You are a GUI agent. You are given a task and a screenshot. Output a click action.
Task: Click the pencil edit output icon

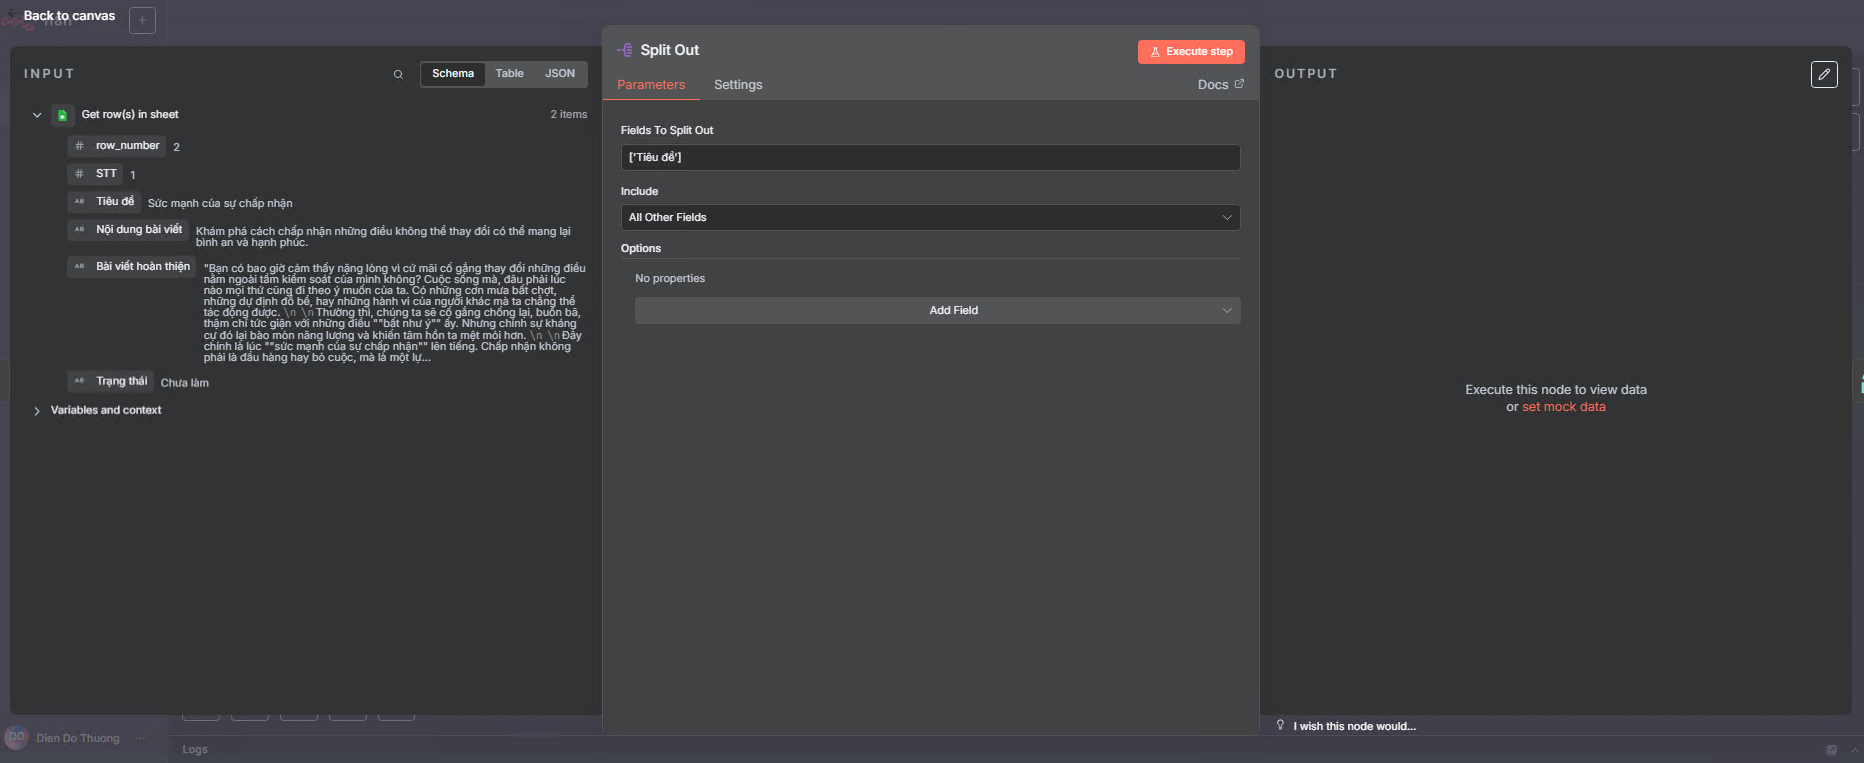1824,74
